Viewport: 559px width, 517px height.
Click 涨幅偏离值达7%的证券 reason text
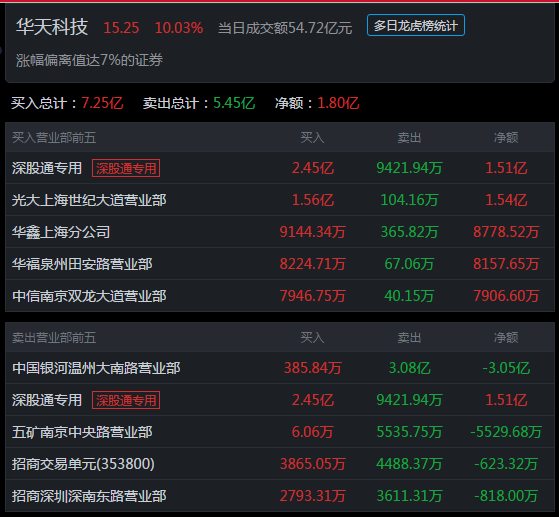click(89, 60)
